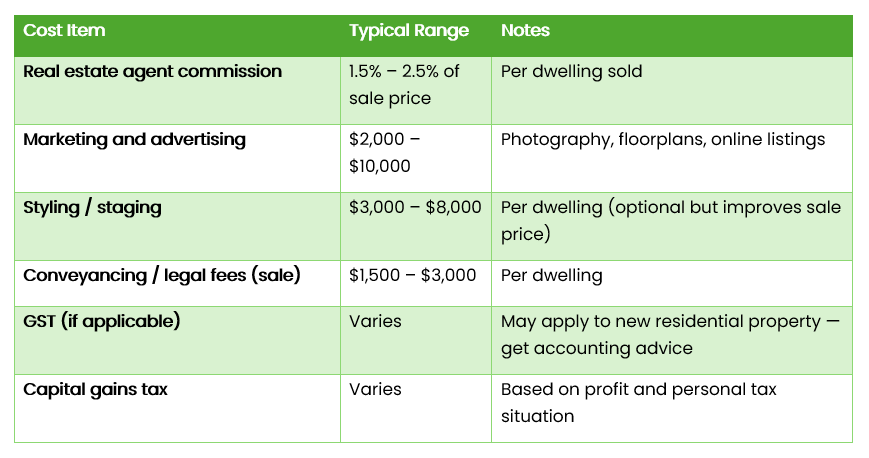Select the profit and personal tax situation note
The image size is (869, 458).
[638, 403]
